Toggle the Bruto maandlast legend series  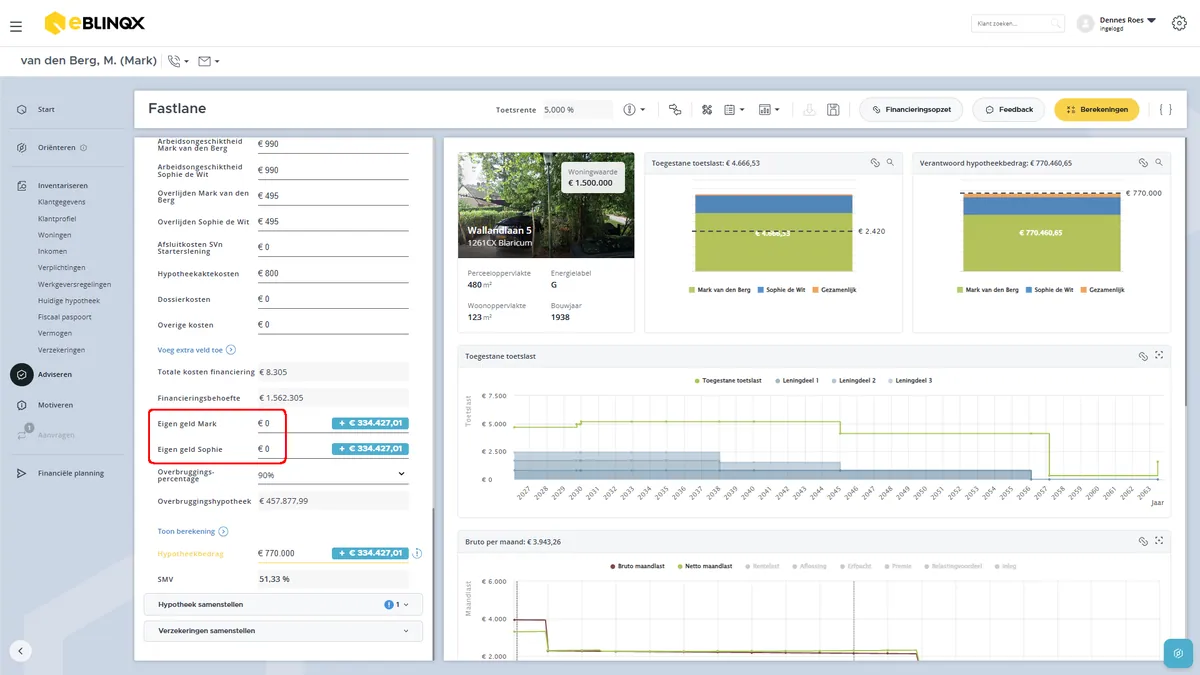[638, 566]
